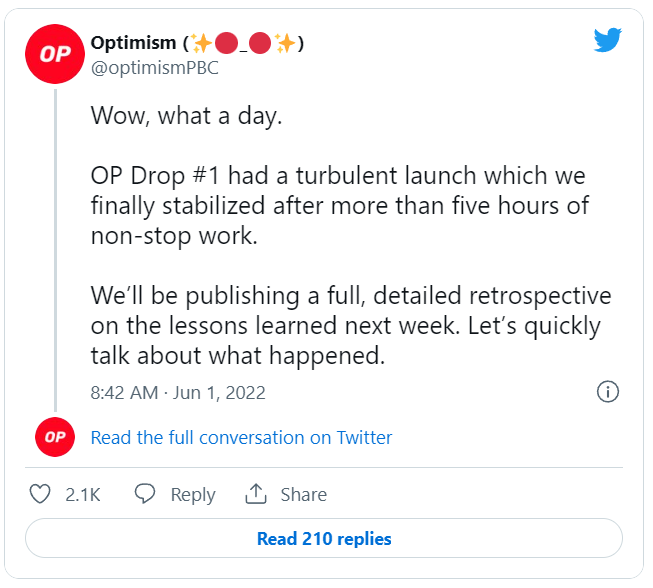Click the OP Drop #1 turbulent launch paragraph
The image size is (653, 588).
340,206
